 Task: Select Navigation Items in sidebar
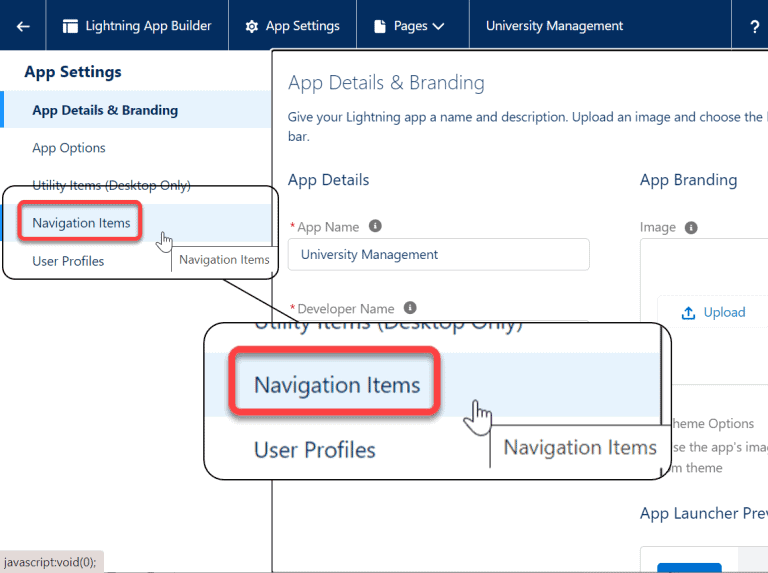pyautogui.click(x=81, y=223)
